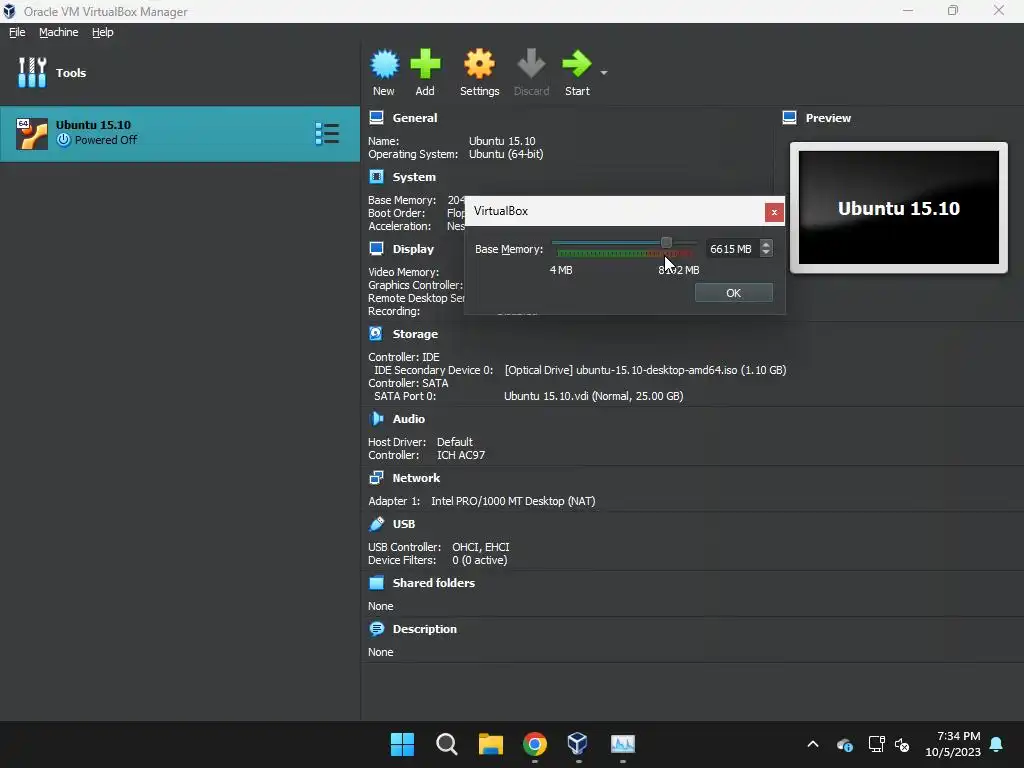This screenshot has width=1024, height=768.
Task: Click the USB section icon
Action: (x=376, y=524)
